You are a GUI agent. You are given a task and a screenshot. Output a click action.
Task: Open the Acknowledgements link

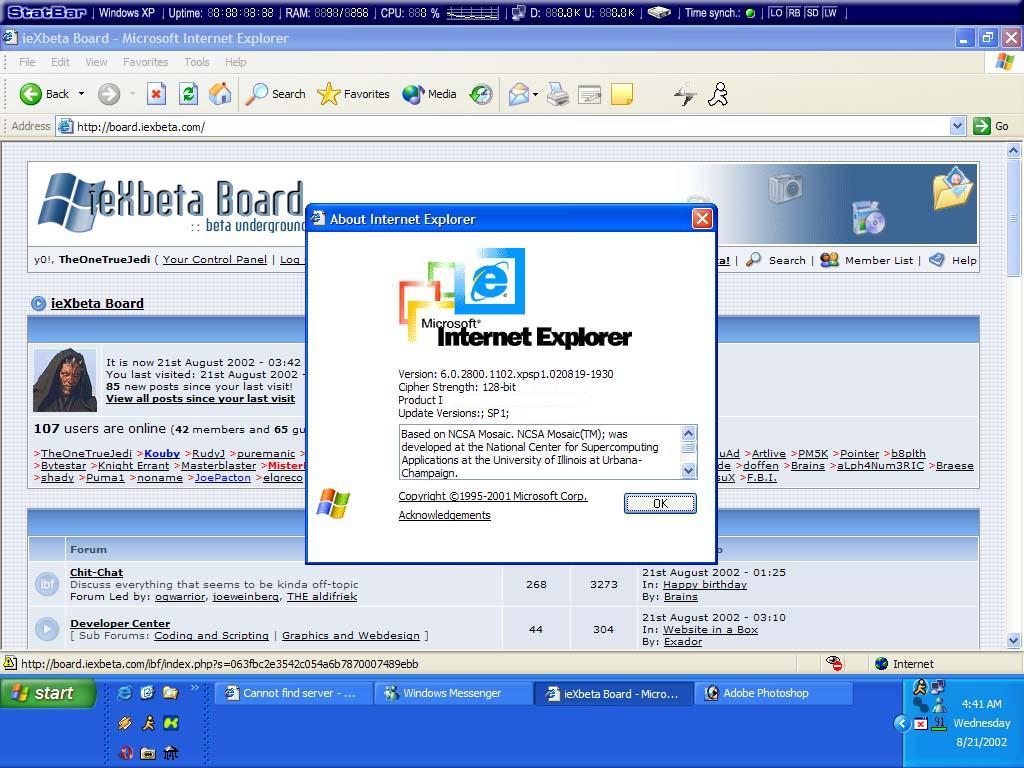tap(444, 515)
